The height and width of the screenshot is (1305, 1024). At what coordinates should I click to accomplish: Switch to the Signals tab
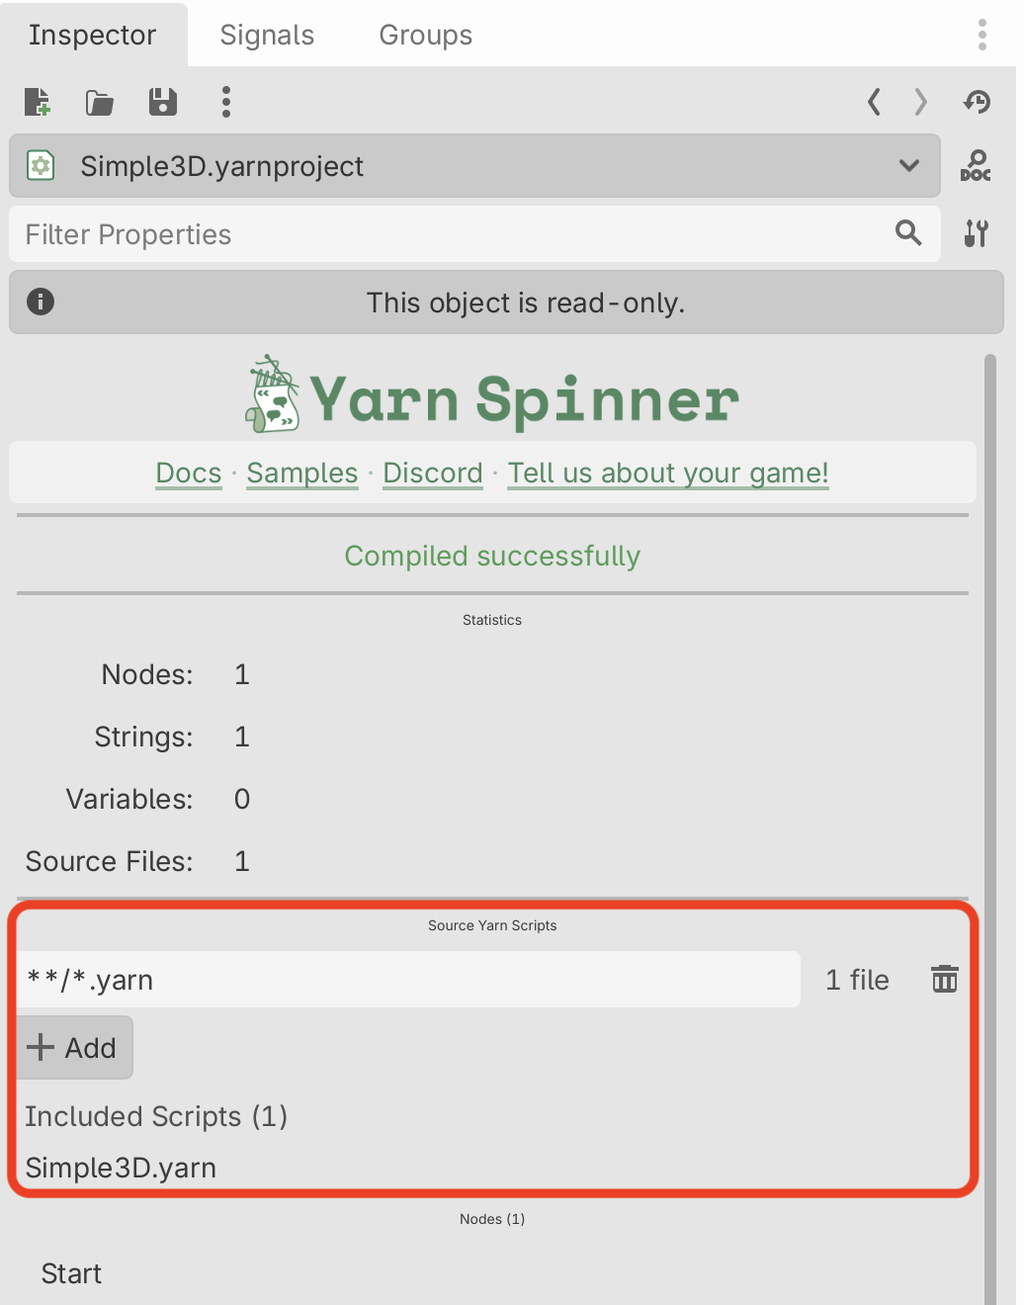click(x=267, y=35)
